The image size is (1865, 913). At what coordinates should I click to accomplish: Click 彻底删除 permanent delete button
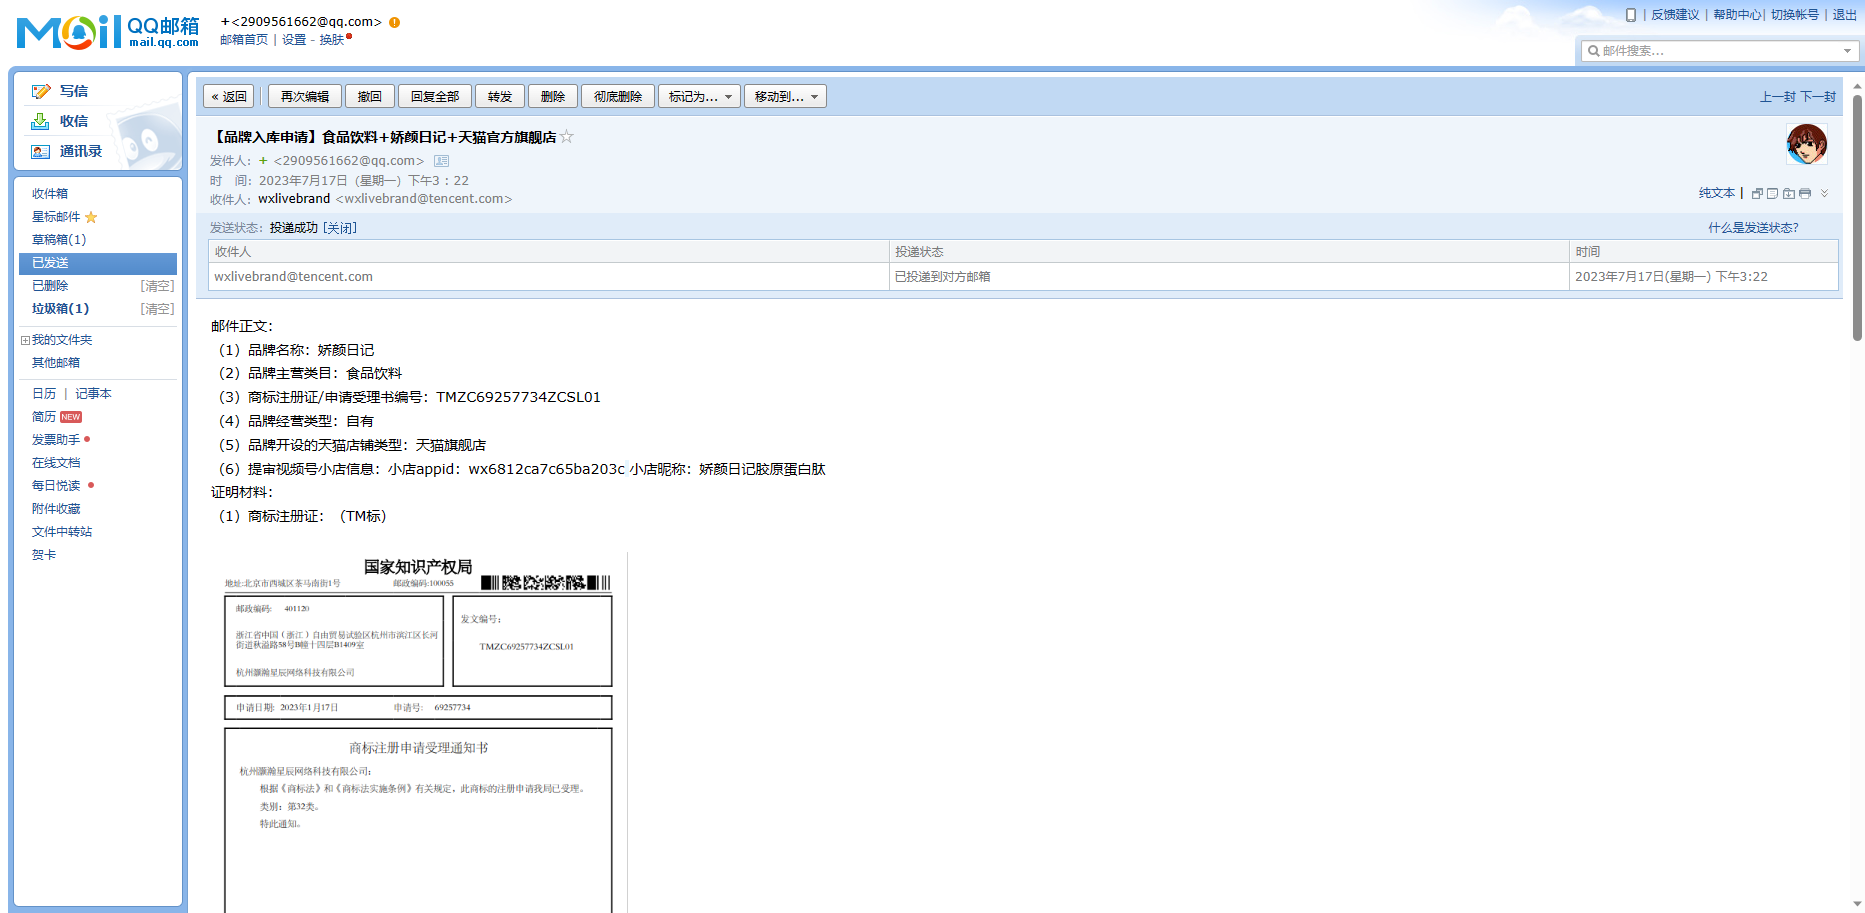click(618, 97)
